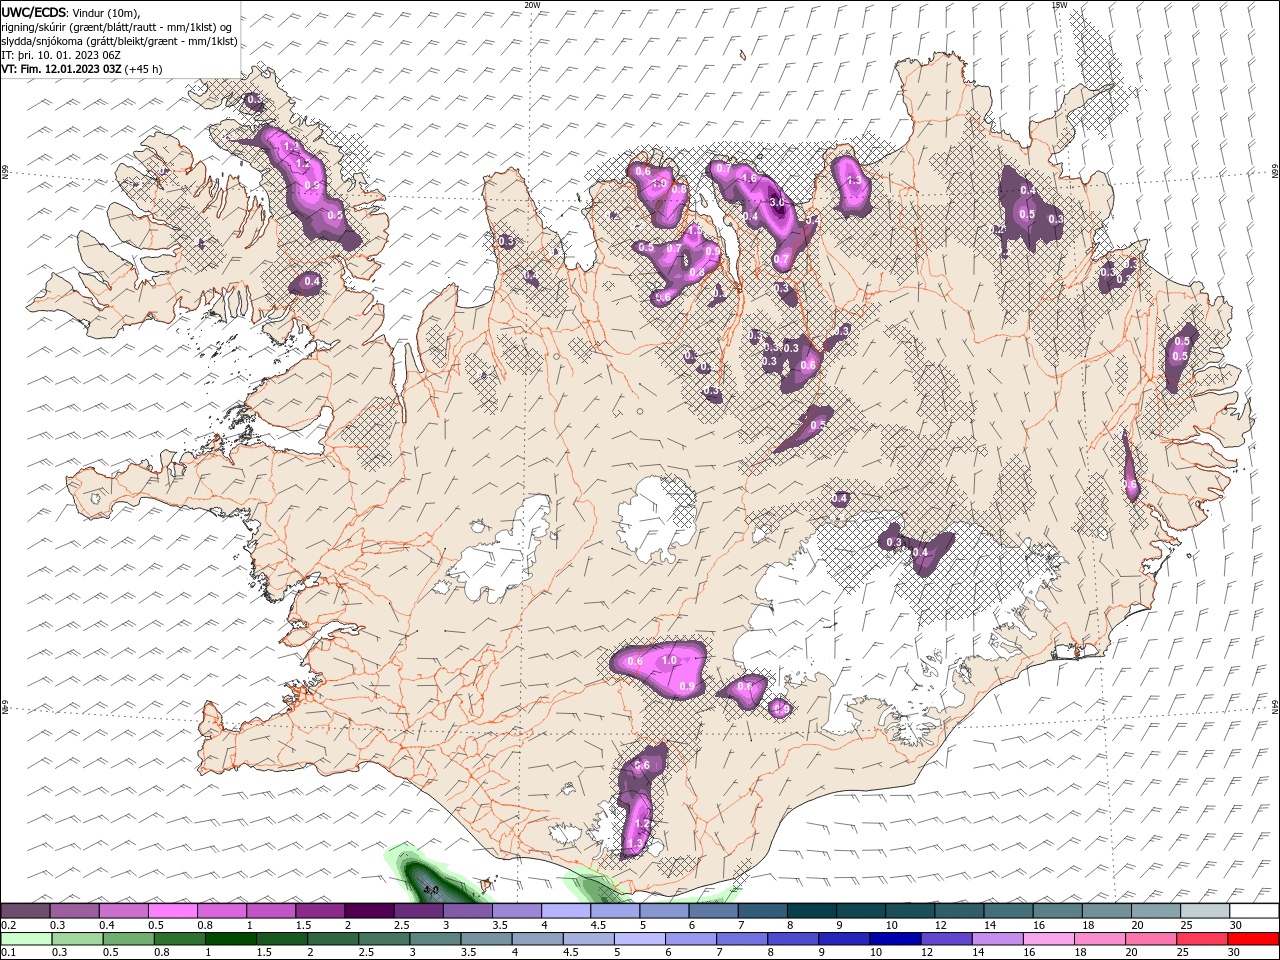Image resolution: width=1280 pixels, height=960 pixels.
Task: Click the '15W' longitude label at top
Action: [1059, 5]
